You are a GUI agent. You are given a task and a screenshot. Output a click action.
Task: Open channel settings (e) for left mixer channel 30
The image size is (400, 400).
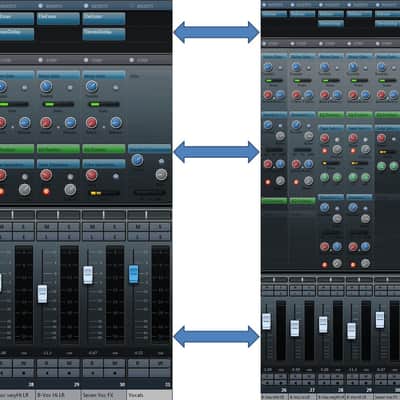pyautogui.click(x=115, y=236)
